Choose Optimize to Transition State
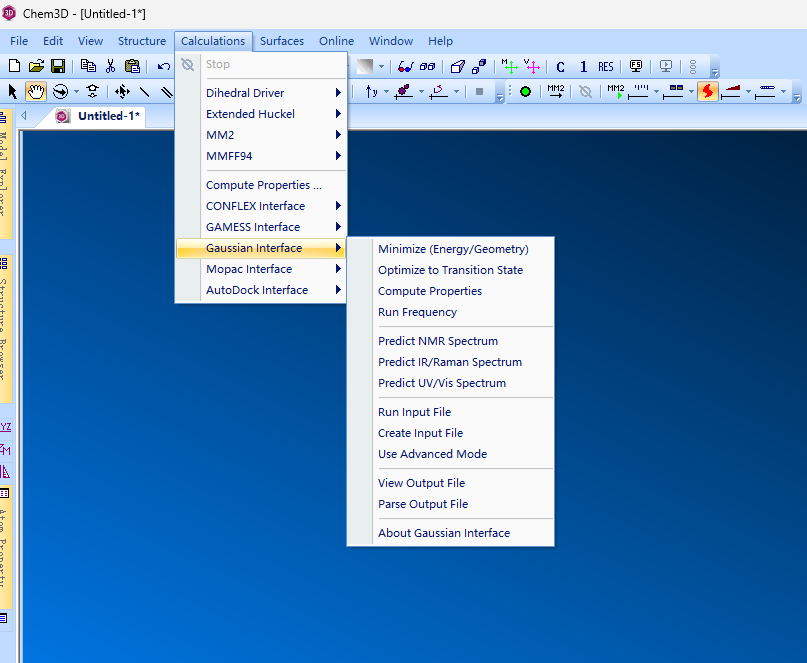807x663 pixels. pyautogui.click(x=451, y=270)
